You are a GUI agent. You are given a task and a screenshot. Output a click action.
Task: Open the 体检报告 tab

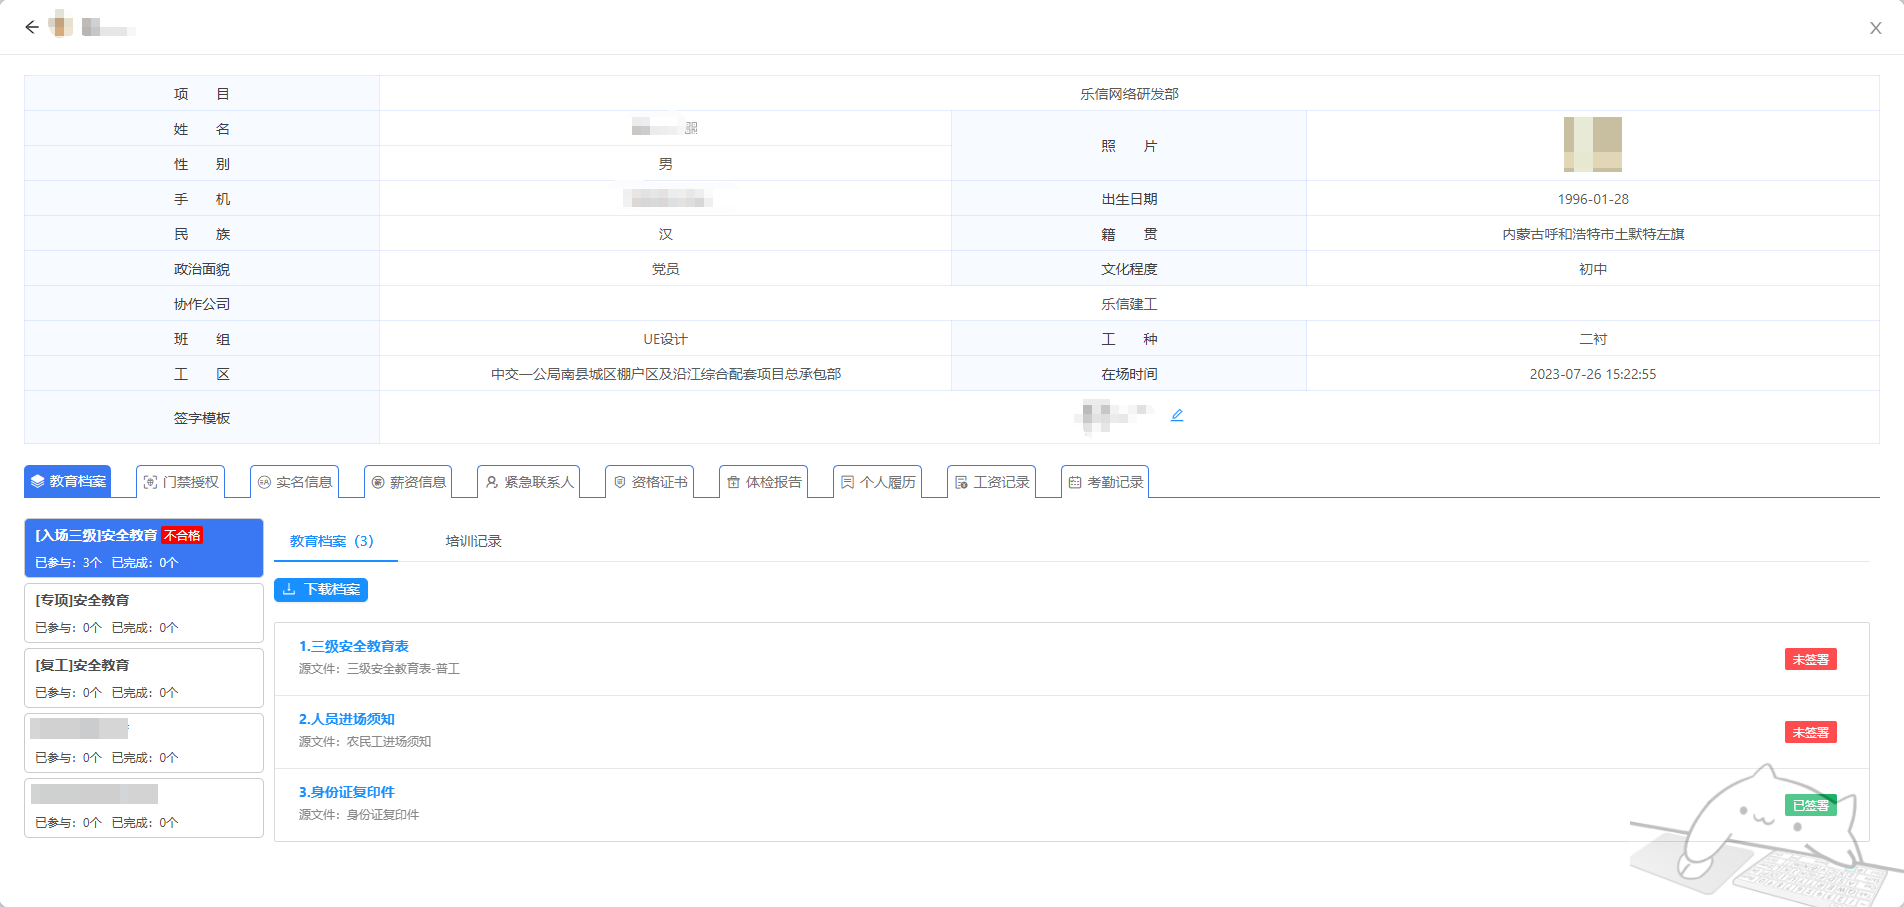[x=764, y=482]
